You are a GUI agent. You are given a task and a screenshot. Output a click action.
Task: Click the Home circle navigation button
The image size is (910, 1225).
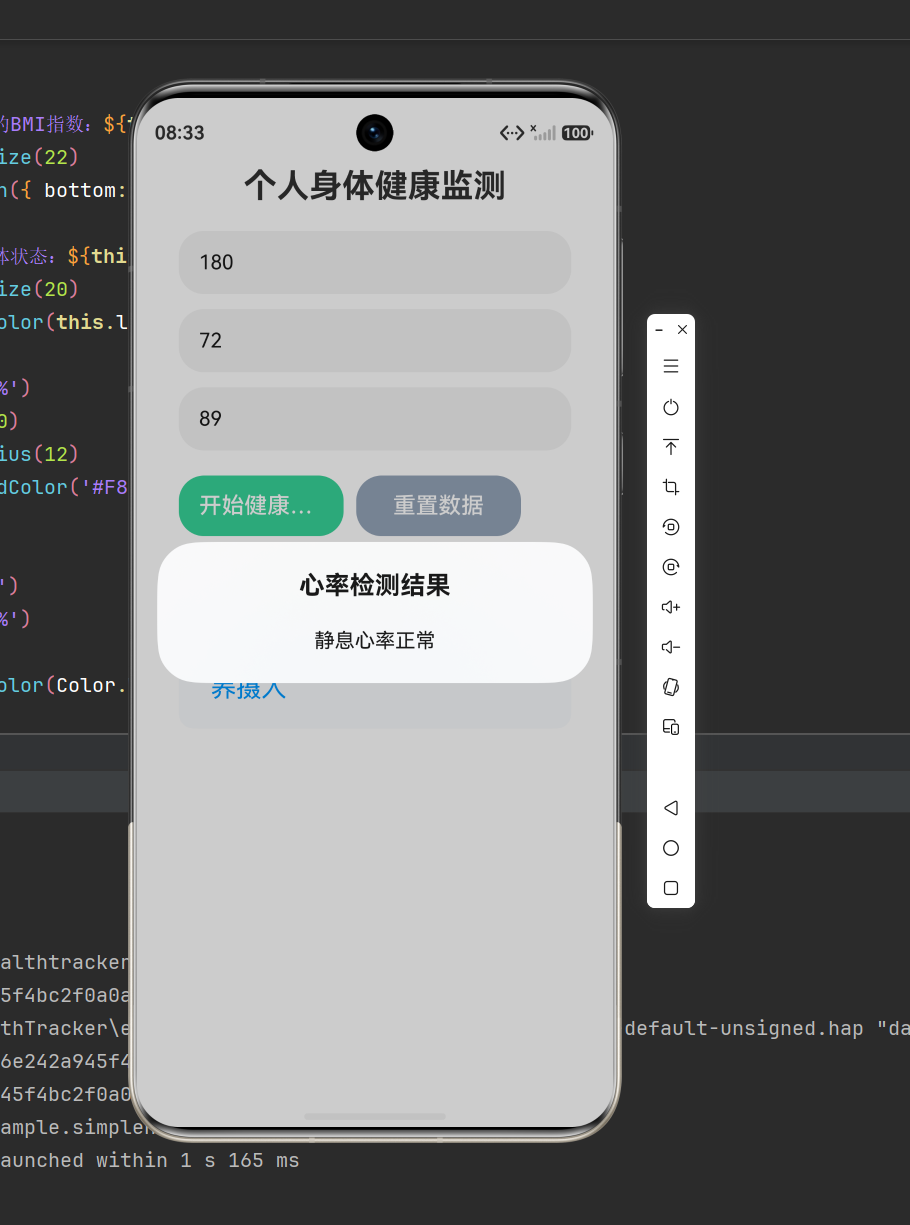tap(671, 848)
